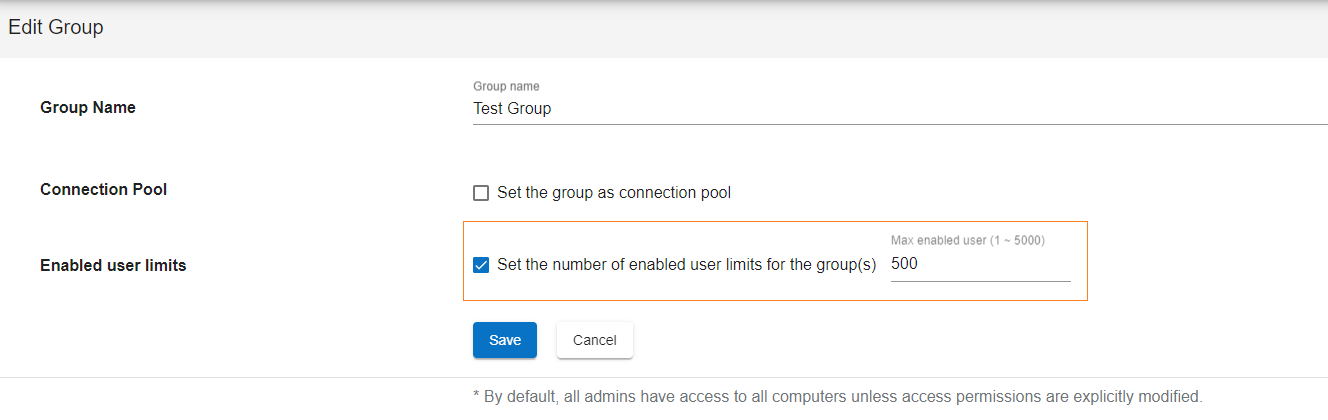Click the Save button

click(x=505, y=340)
